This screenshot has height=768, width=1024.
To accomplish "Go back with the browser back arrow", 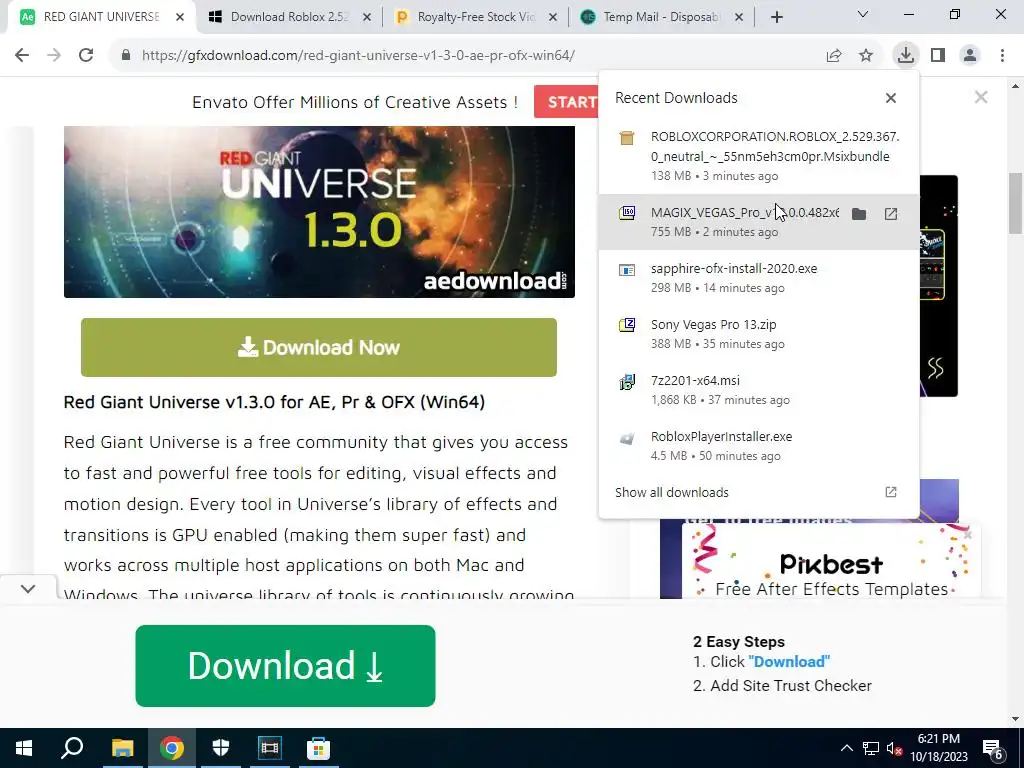I will pyautogui.click(x=22, y=56).
